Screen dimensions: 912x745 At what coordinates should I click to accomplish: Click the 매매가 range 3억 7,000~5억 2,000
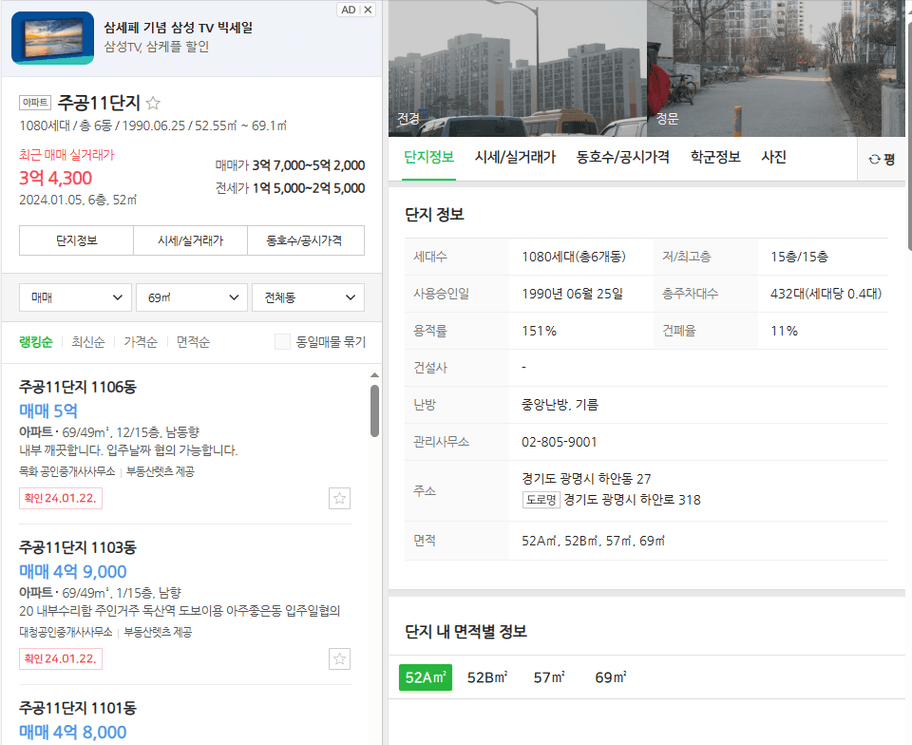pos(308,165)
